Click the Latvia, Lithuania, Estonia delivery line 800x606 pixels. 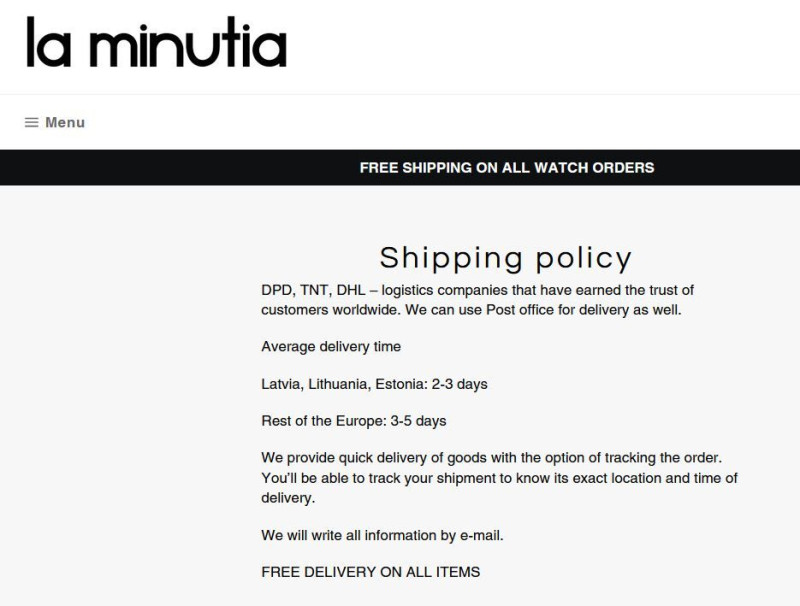pos(374,384)
